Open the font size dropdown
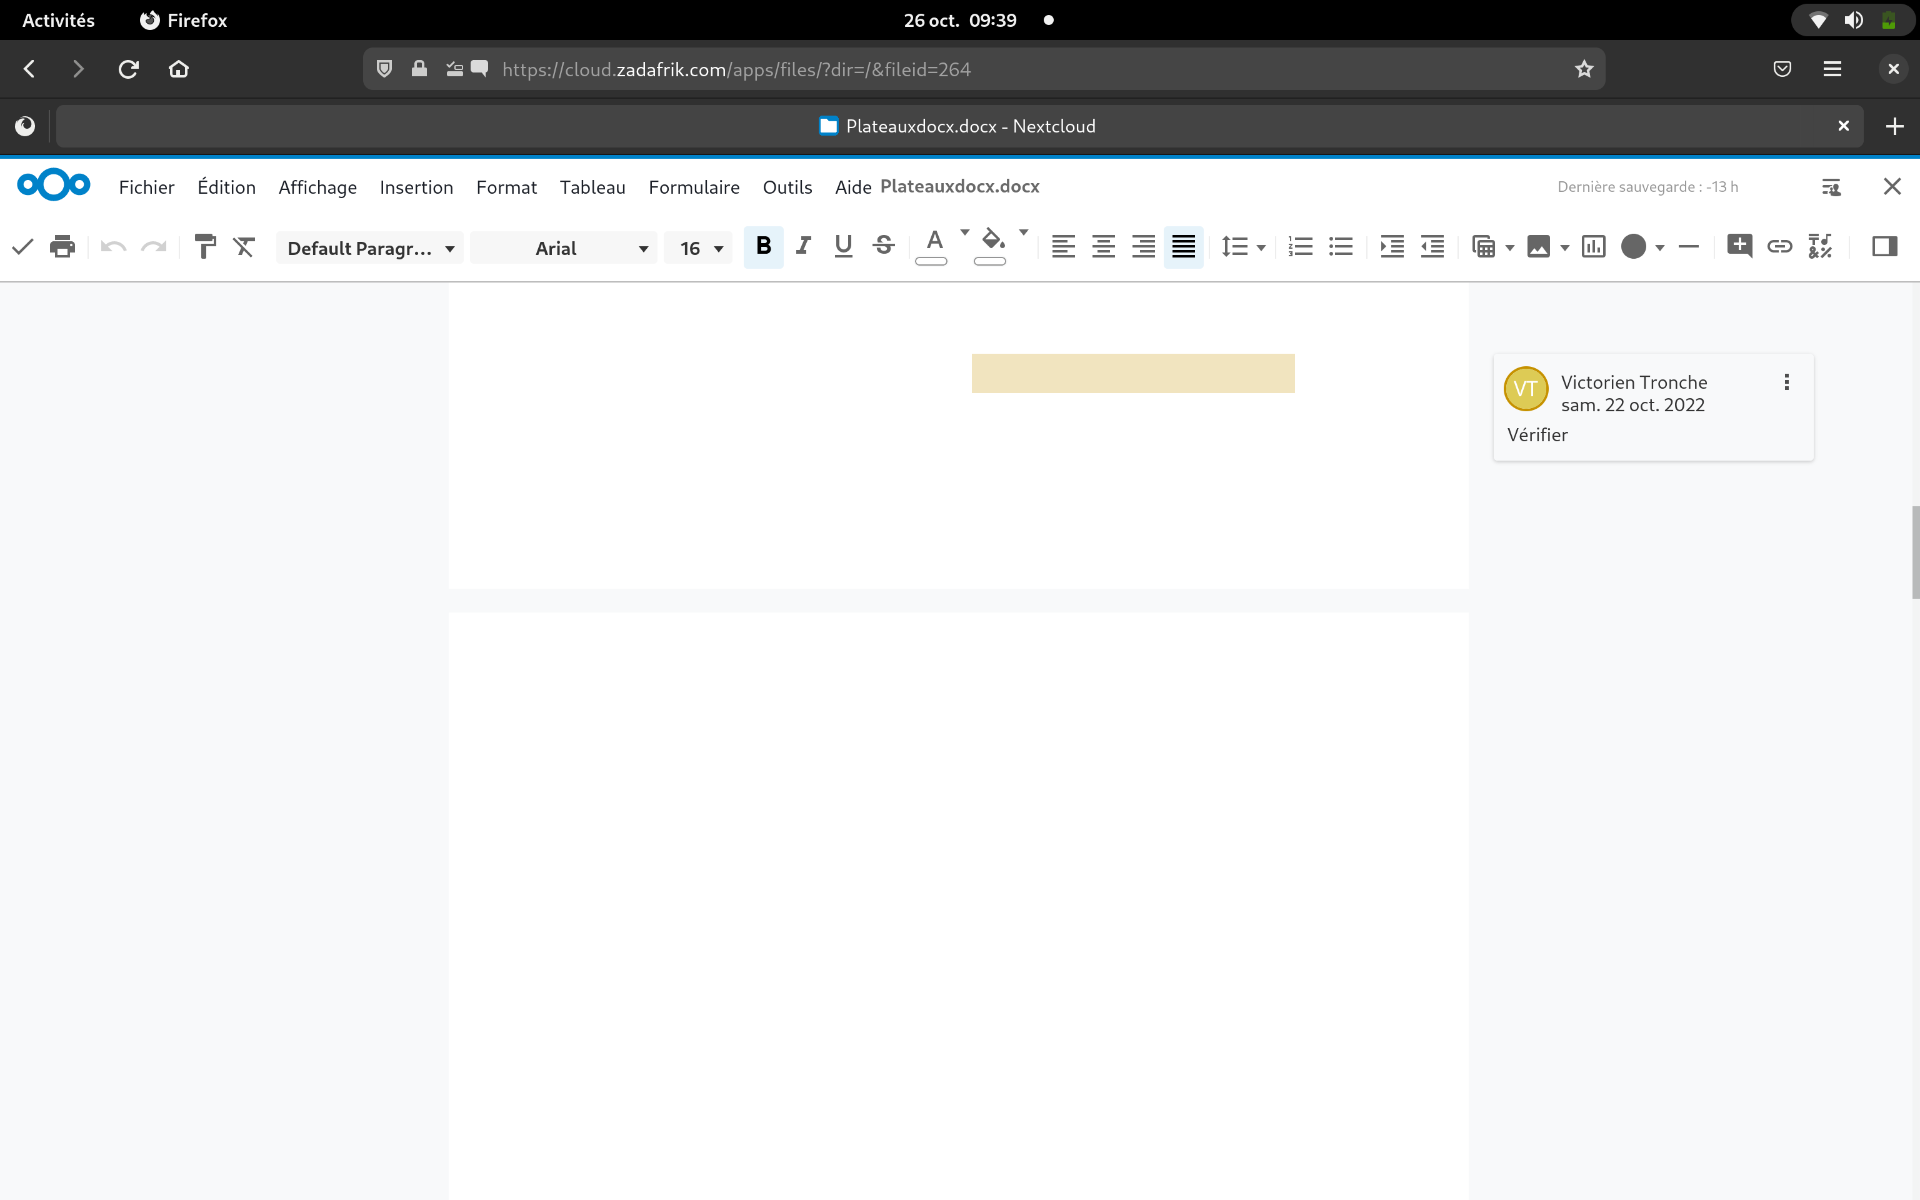 [698, 247]
